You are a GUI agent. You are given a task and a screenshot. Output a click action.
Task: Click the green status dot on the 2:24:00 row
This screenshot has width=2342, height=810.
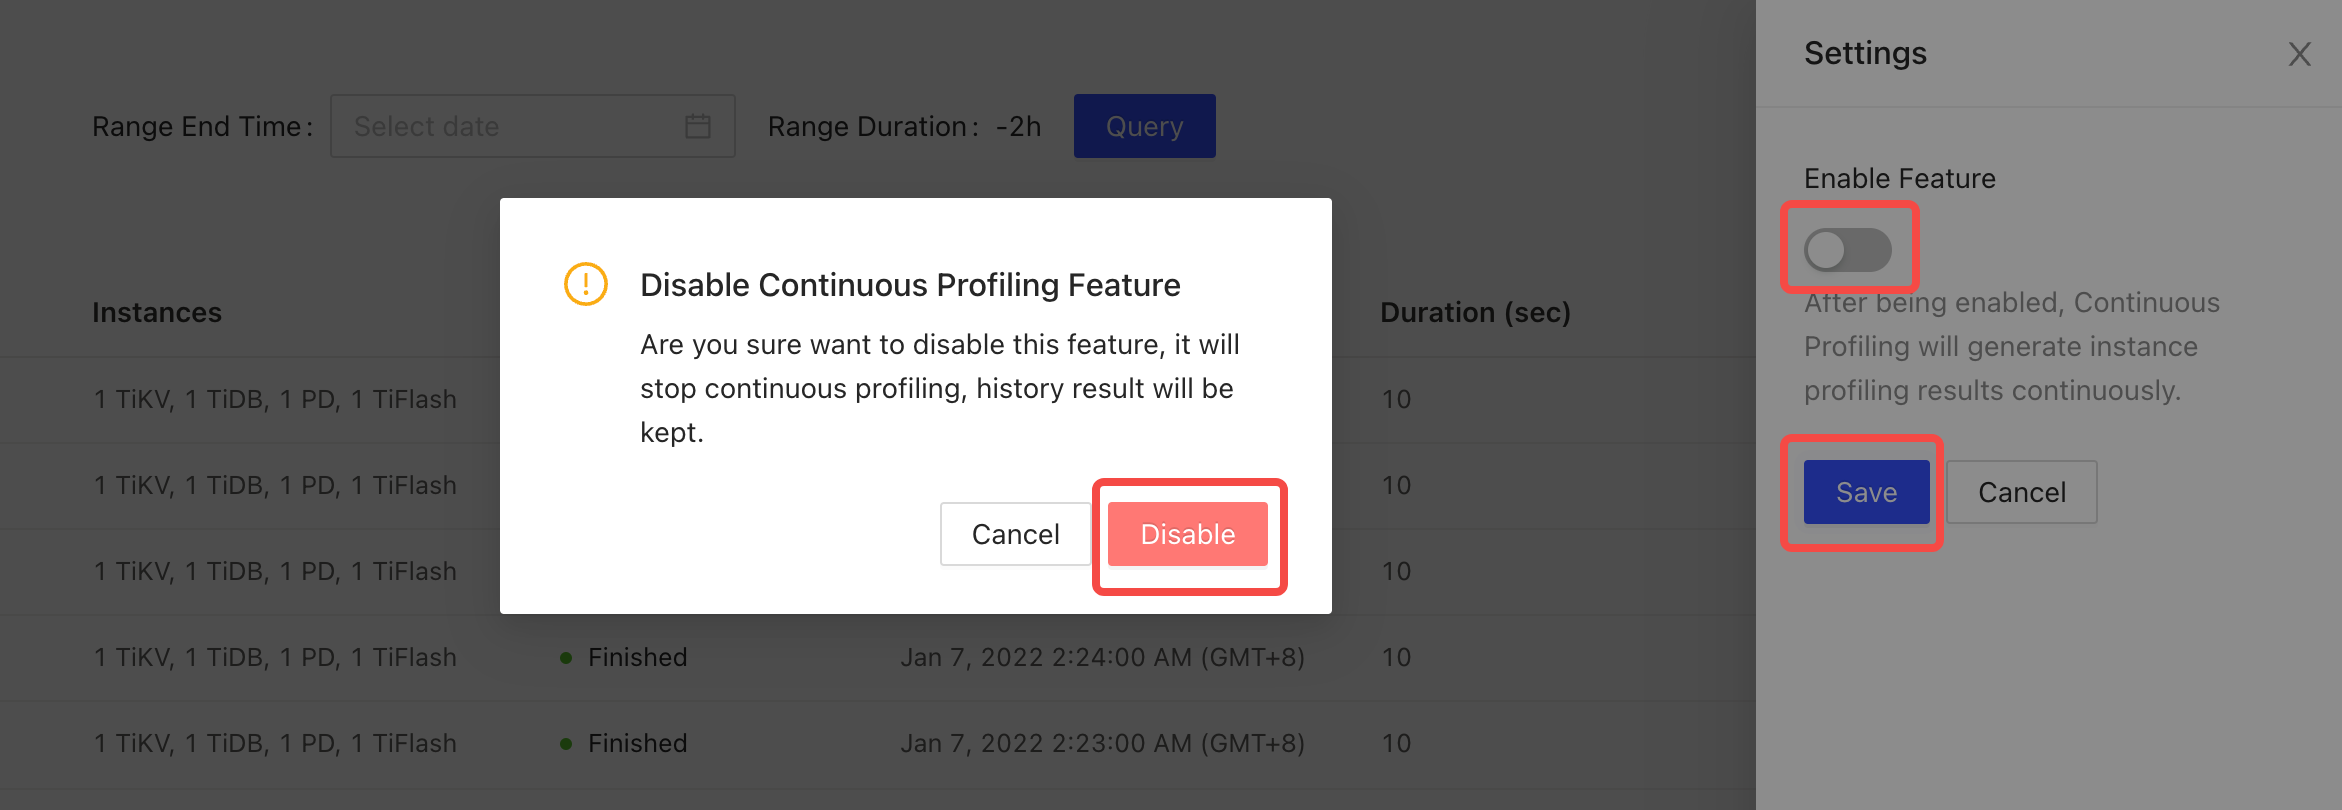tap(566, 658)
